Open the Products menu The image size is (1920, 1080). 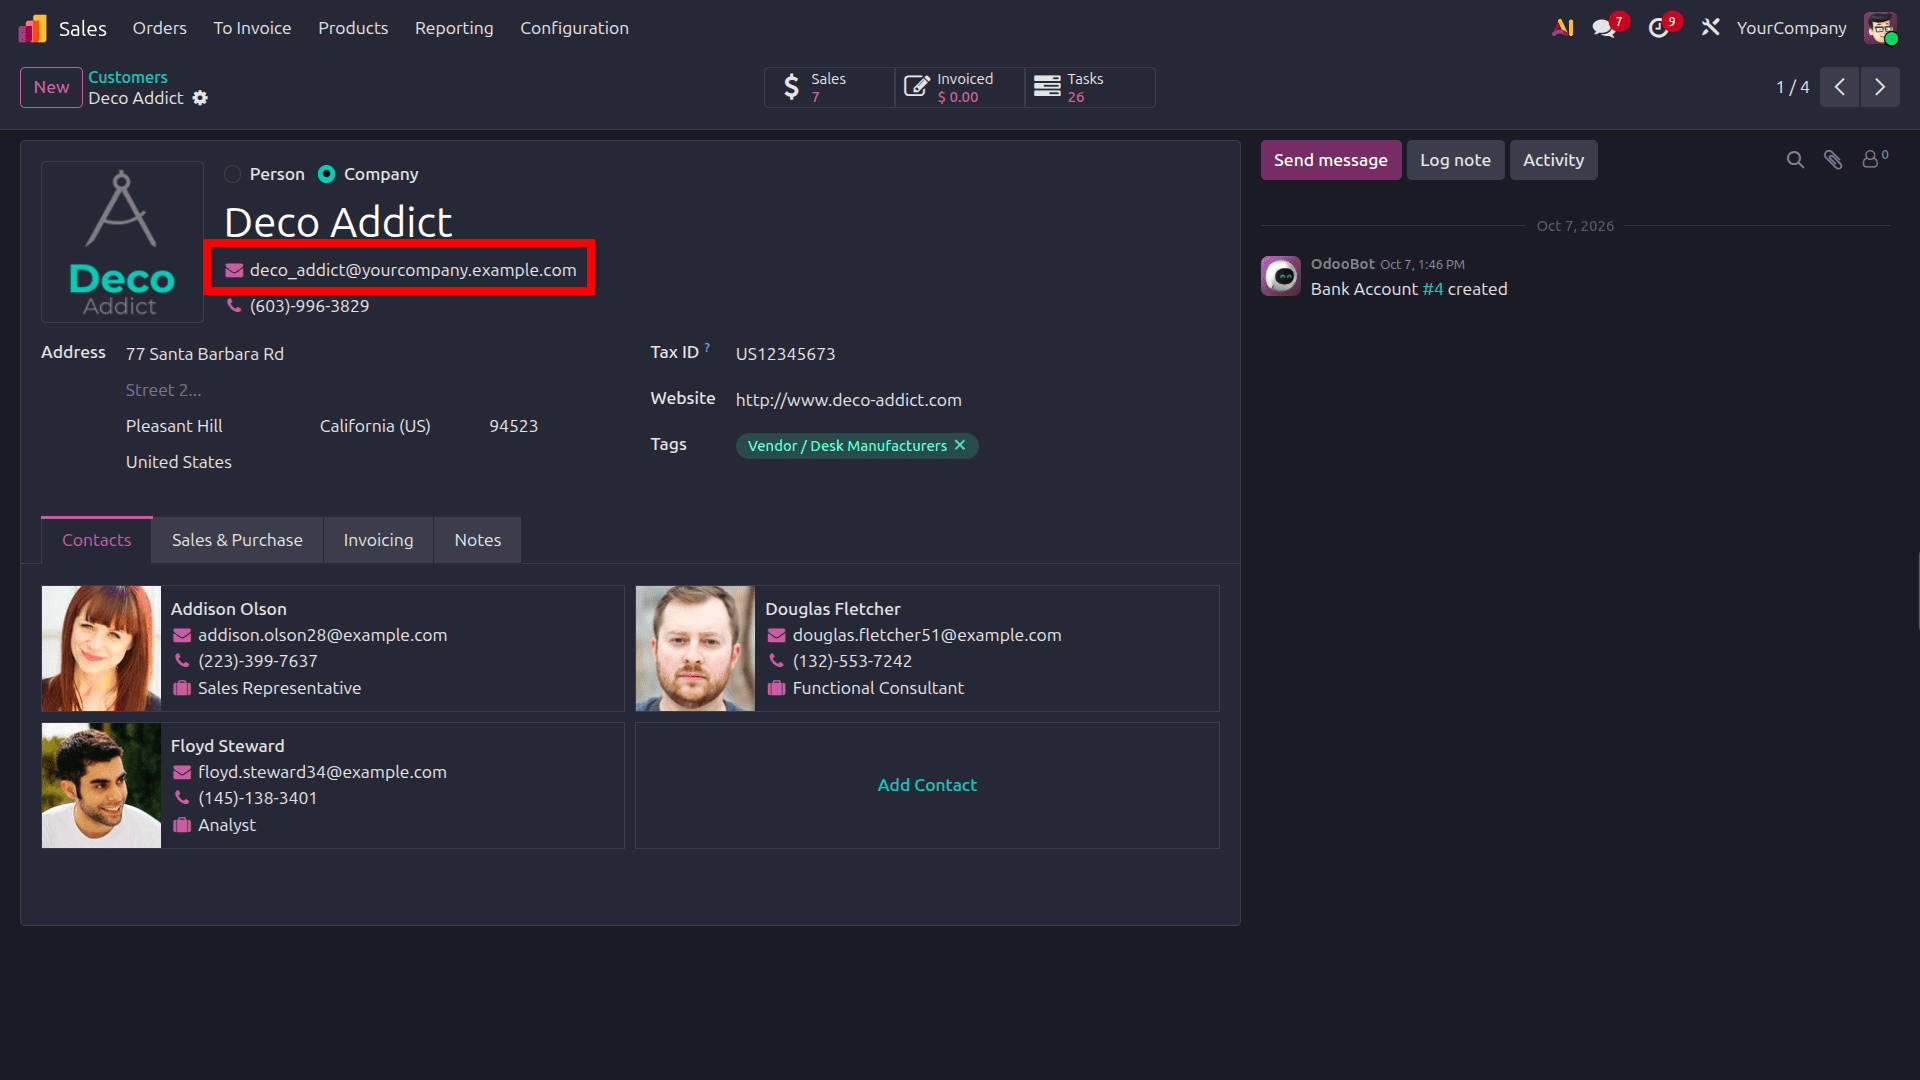(353, 28)
